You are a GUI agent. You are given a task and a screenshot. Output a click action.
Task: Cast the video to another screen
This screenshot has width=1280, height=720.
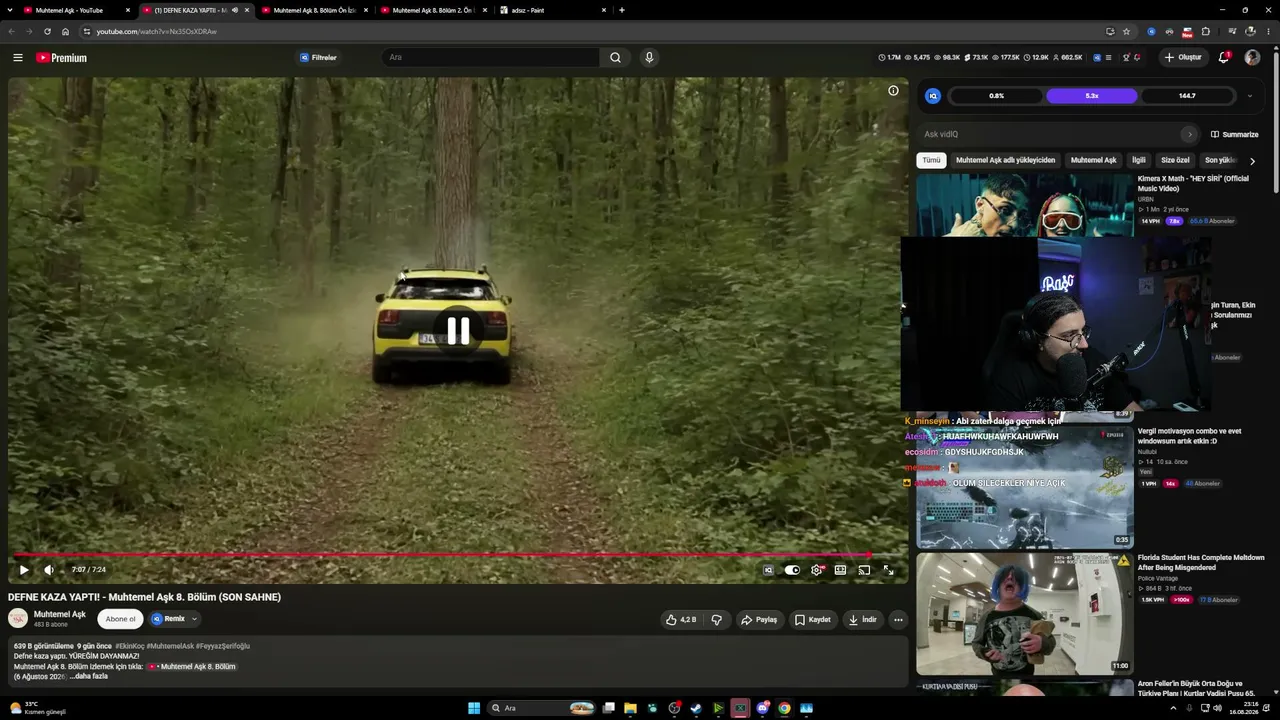pos(864,570)
